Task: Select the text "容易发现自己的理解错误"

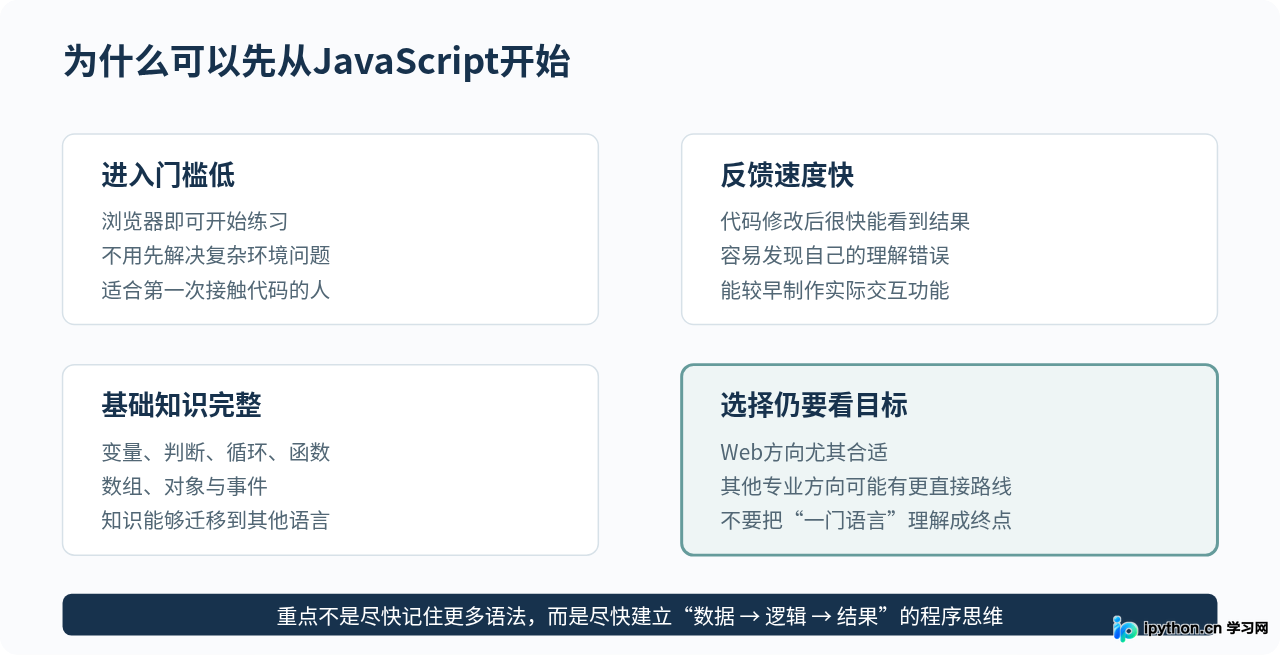Action: pos(835,256)
